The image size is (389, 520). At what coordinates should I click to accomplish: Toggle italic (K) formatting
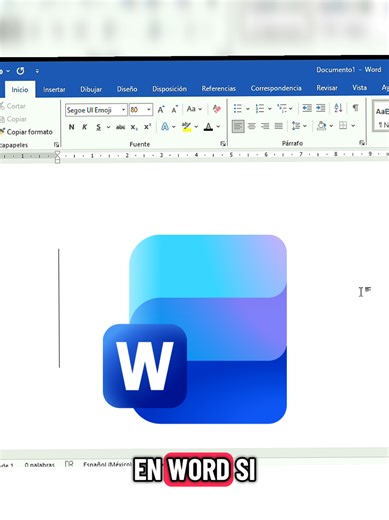point(85,127)
